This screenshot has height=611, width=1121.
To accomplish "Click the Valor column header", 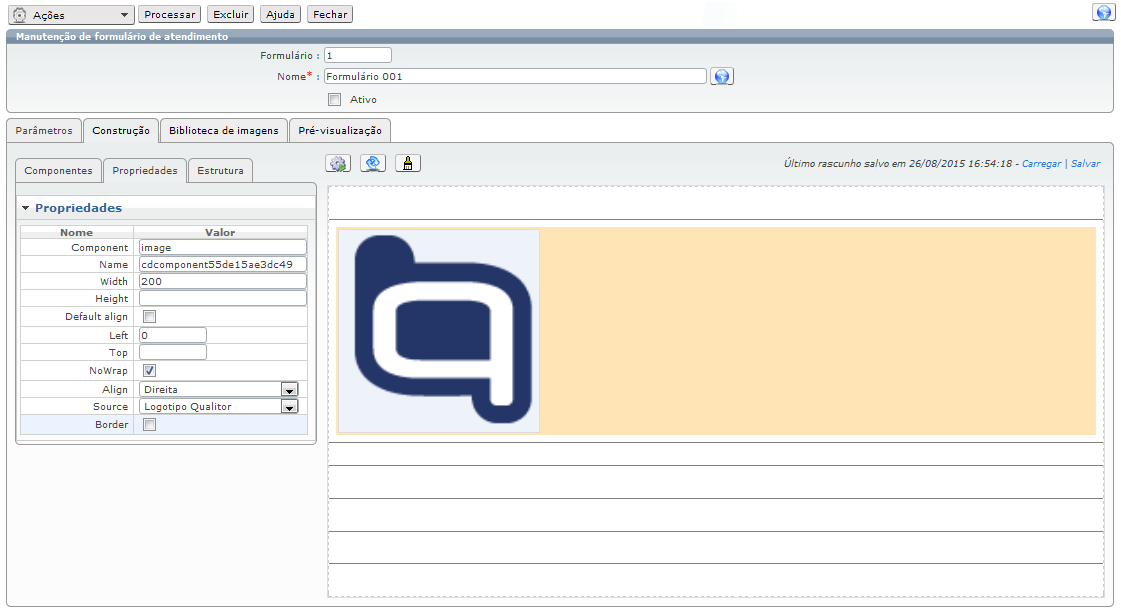I will [x=220, y=232].
